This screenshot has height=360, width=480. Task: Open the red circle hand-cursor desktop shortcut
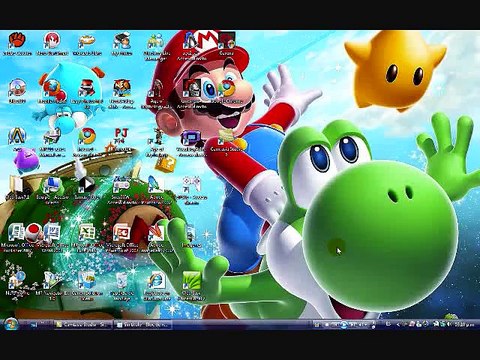pos(52,40)
